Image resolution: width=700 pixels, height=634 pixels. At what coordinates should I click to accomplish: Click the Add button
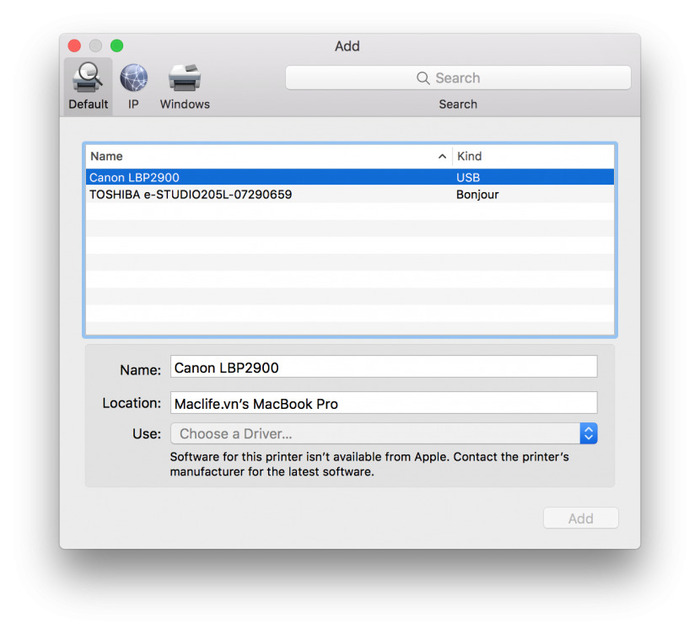pos(580,518)
